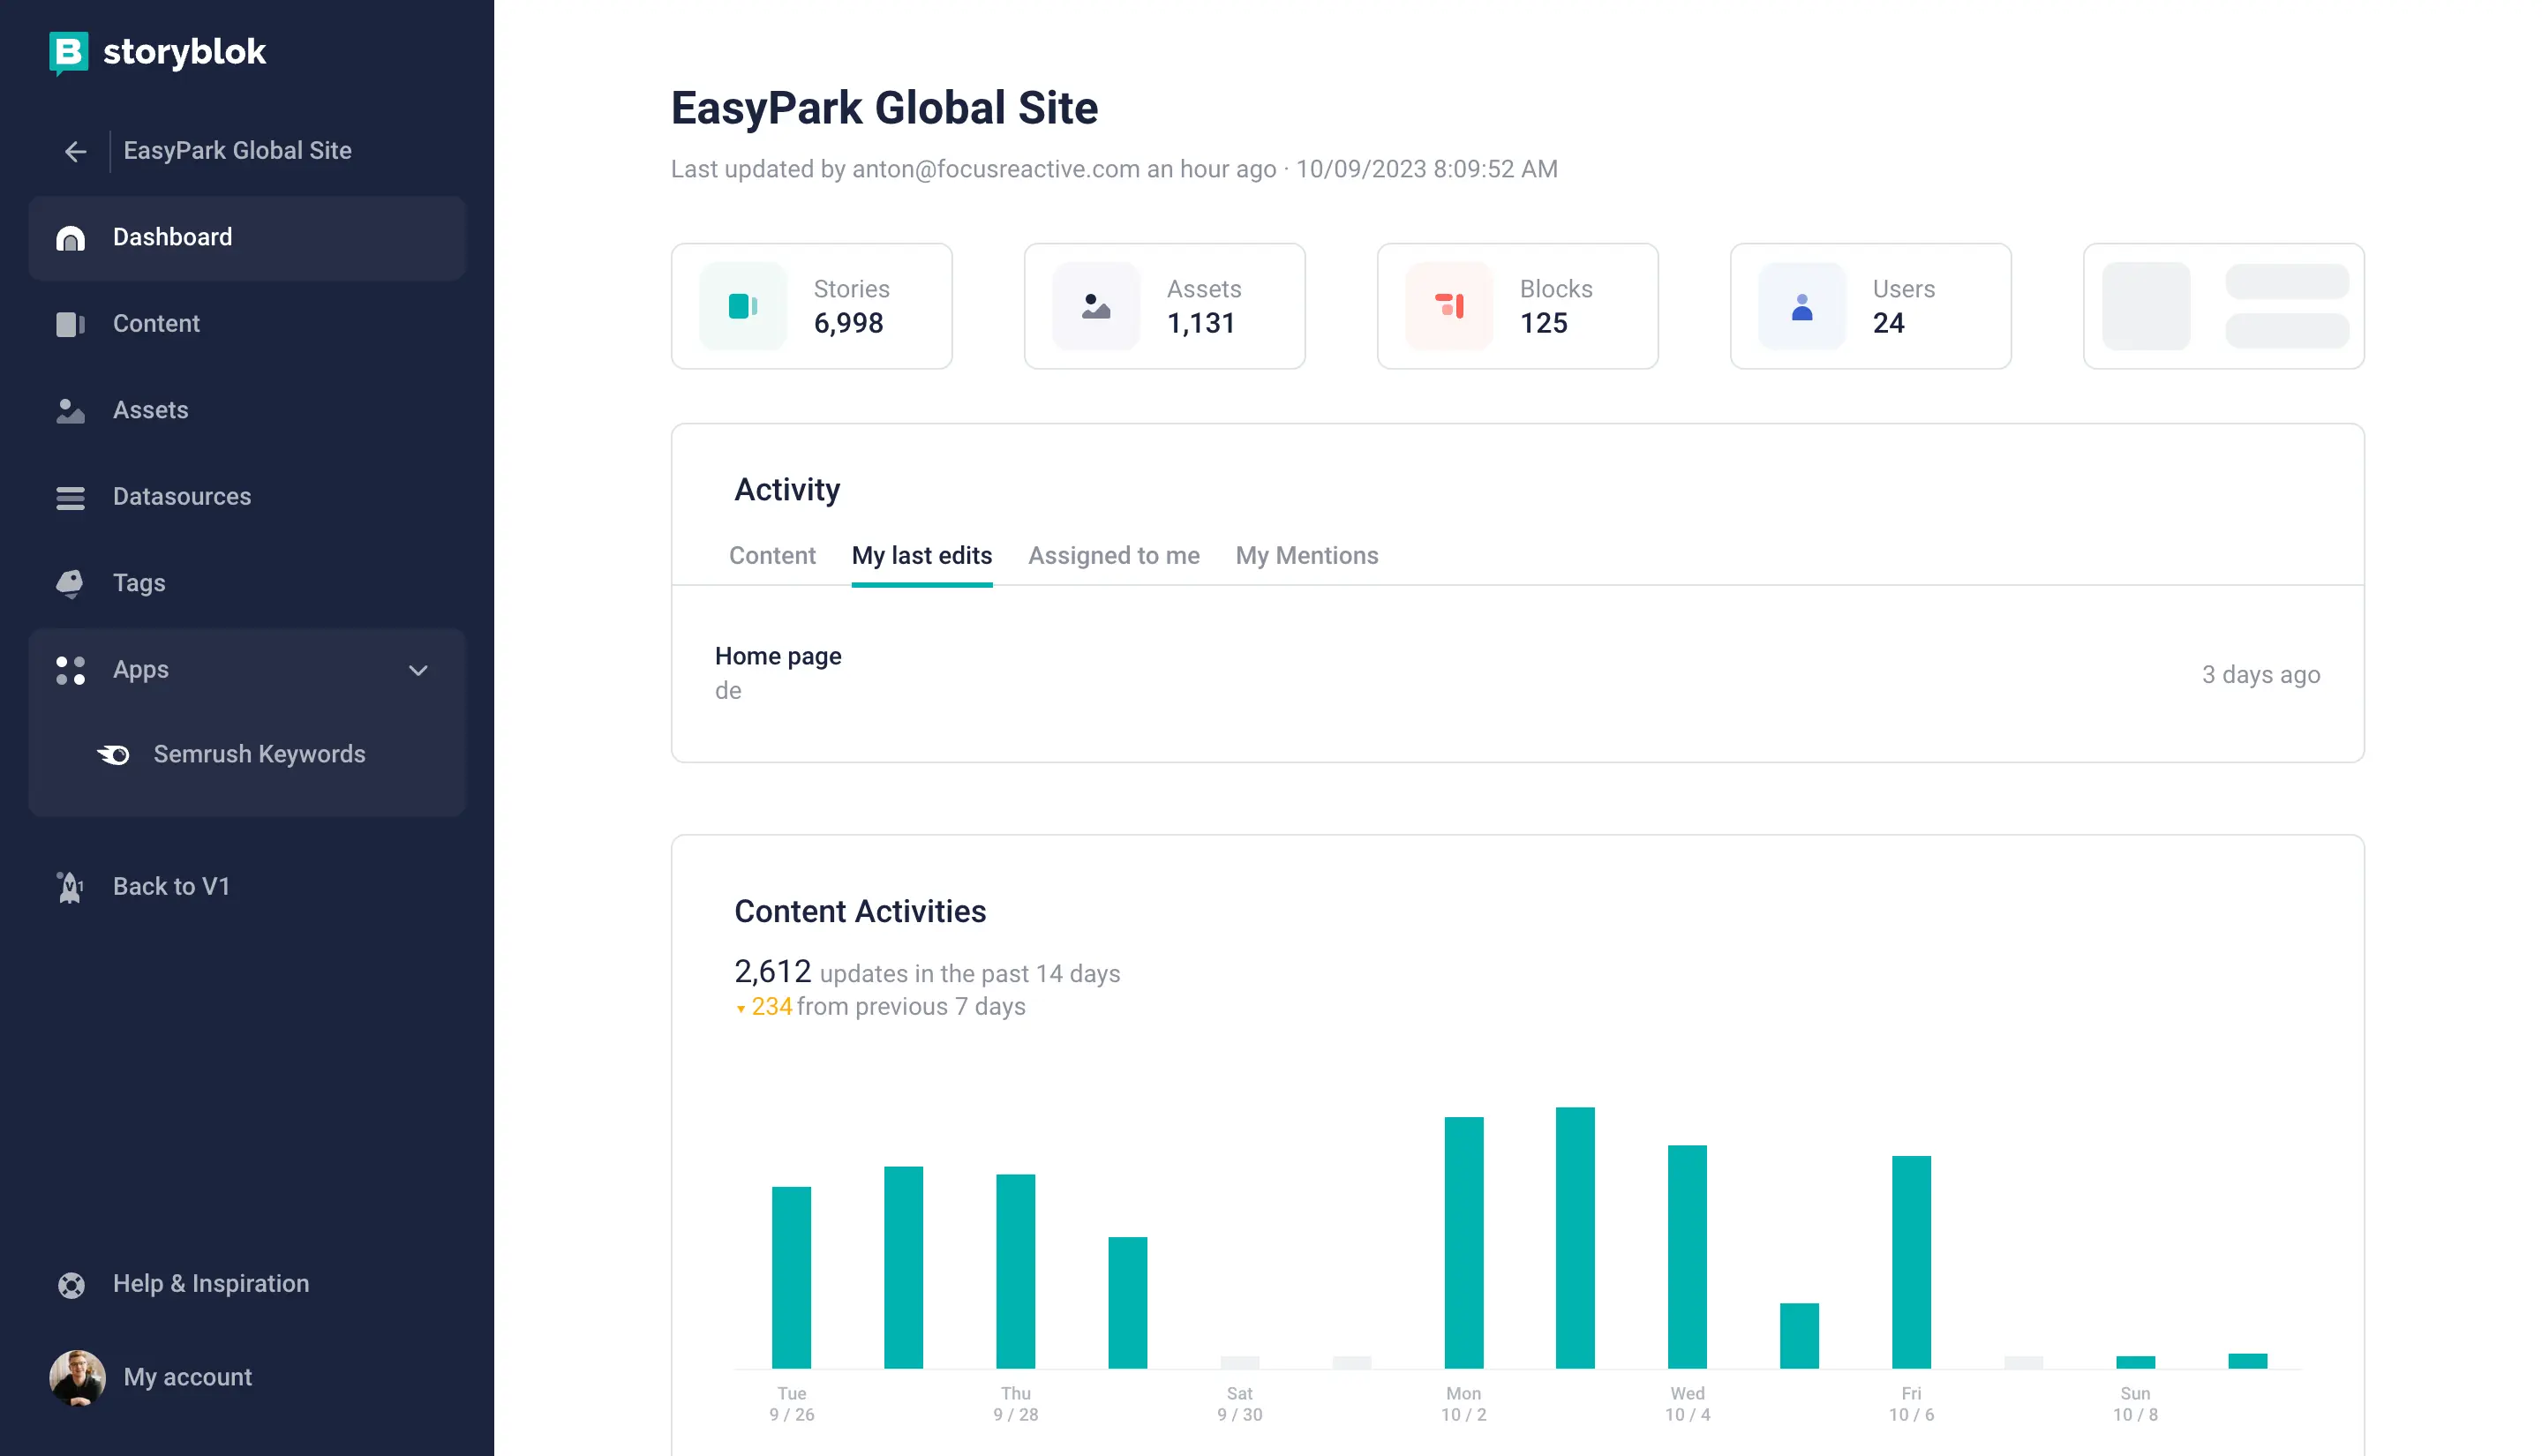The height and width of the screenshot is (1456, 2542).
Task: Open the Users stat card
Action: (1869, 306)
